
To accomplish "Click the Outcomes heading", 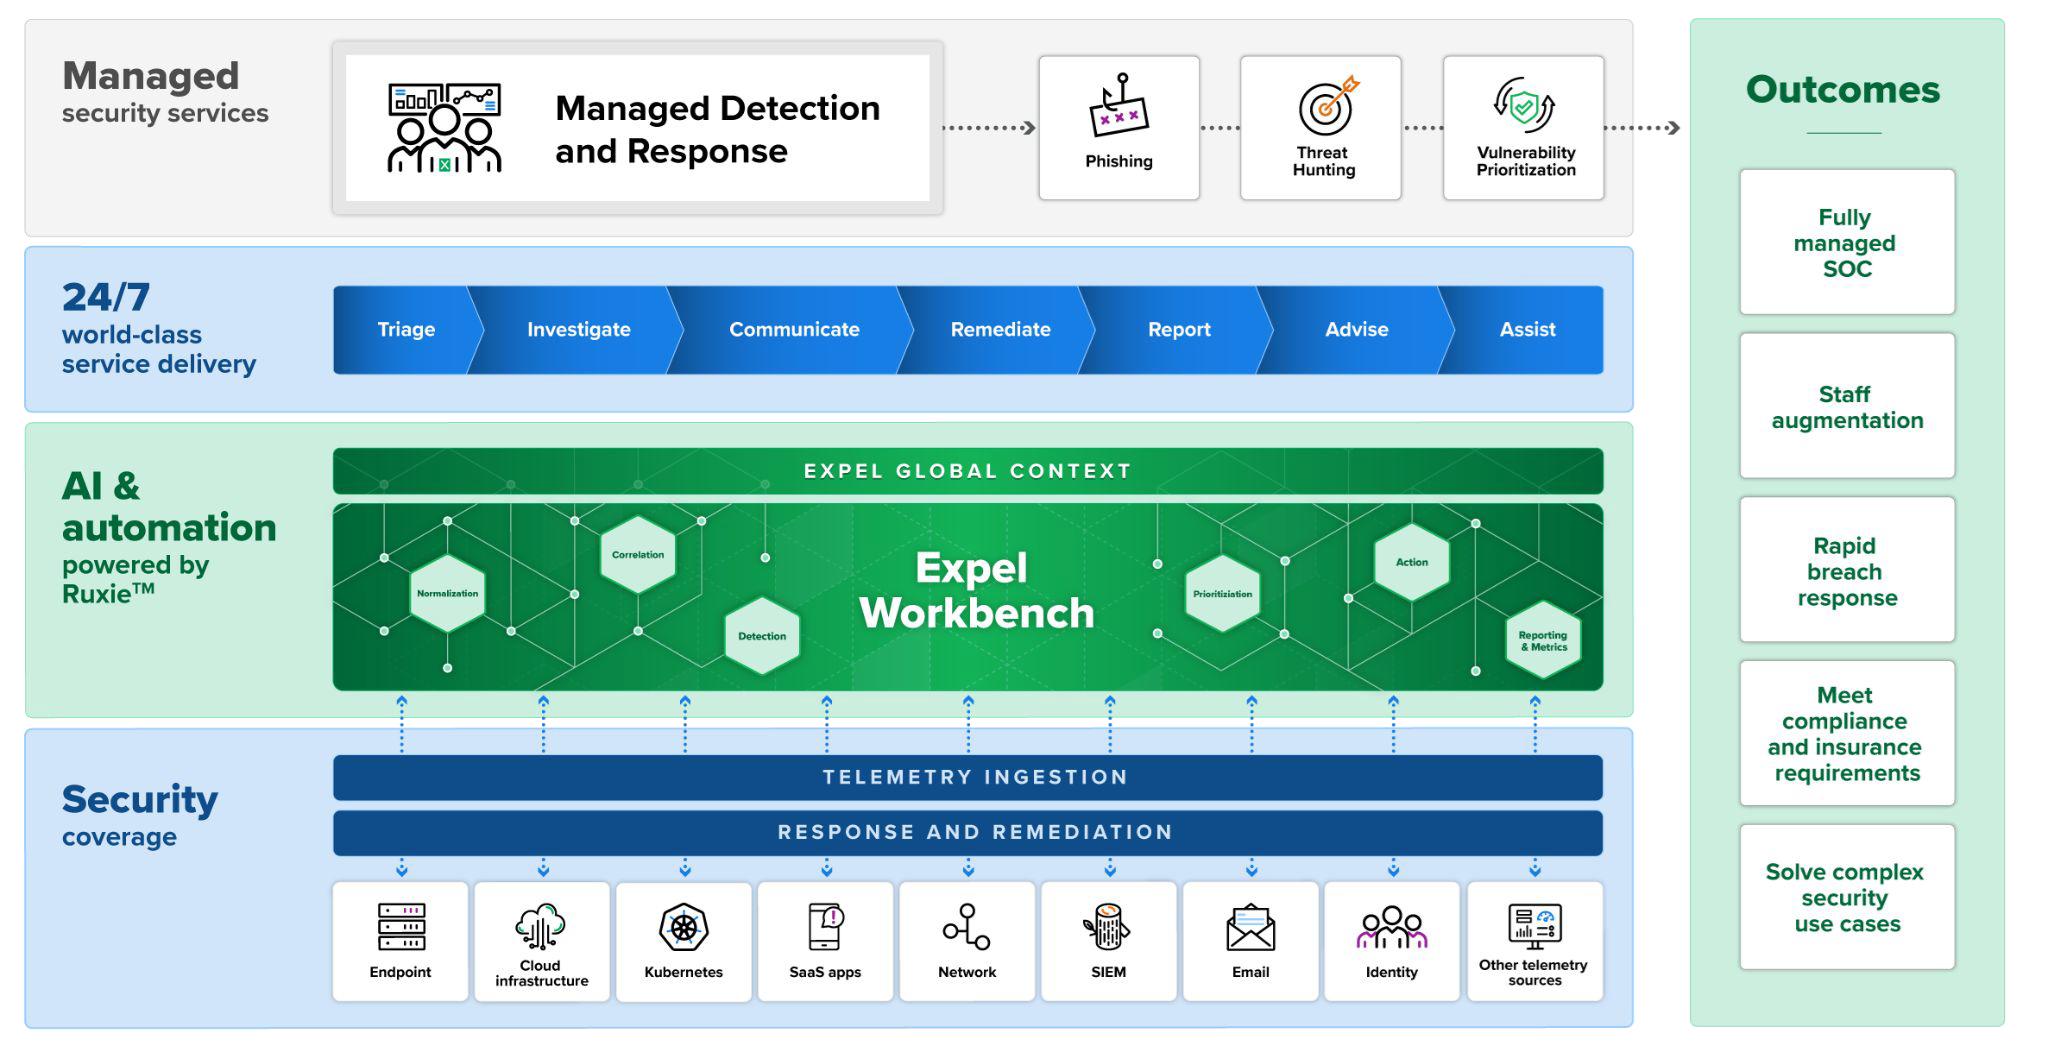I will [1843, 89].
